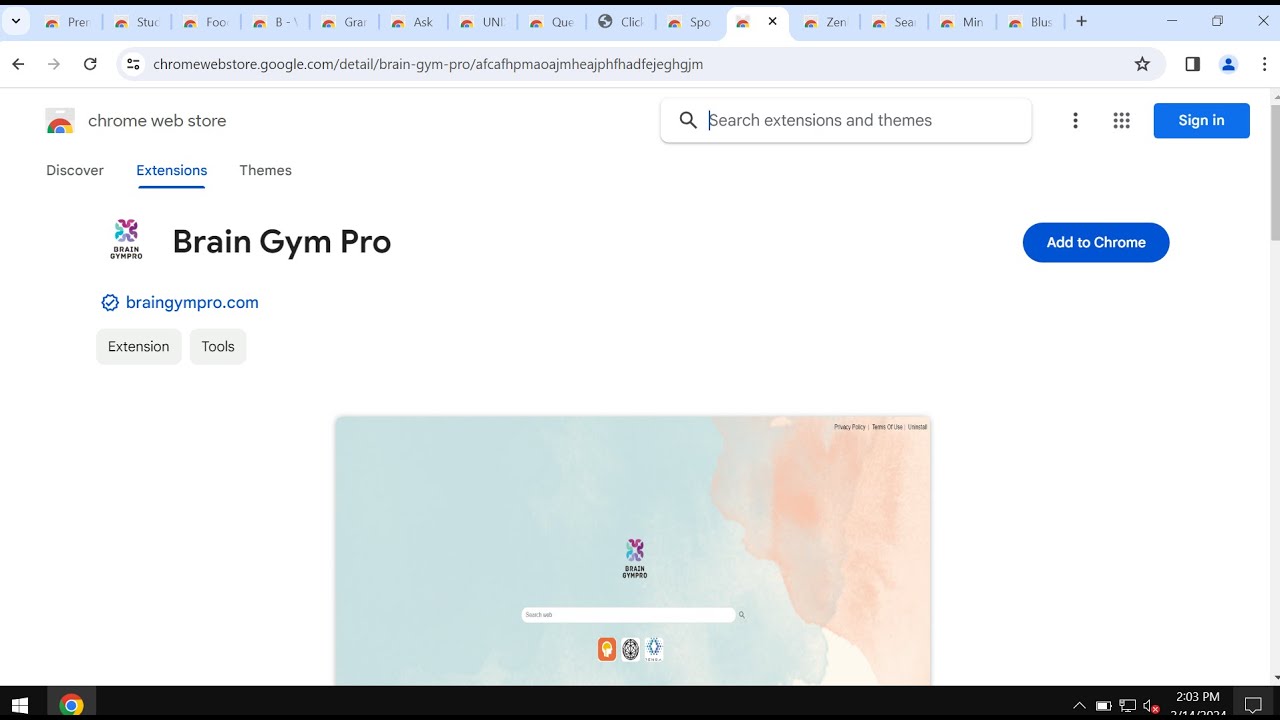Open the Chrome profile avatar
Screen dimensions: 1280x720
(1228, 64)
